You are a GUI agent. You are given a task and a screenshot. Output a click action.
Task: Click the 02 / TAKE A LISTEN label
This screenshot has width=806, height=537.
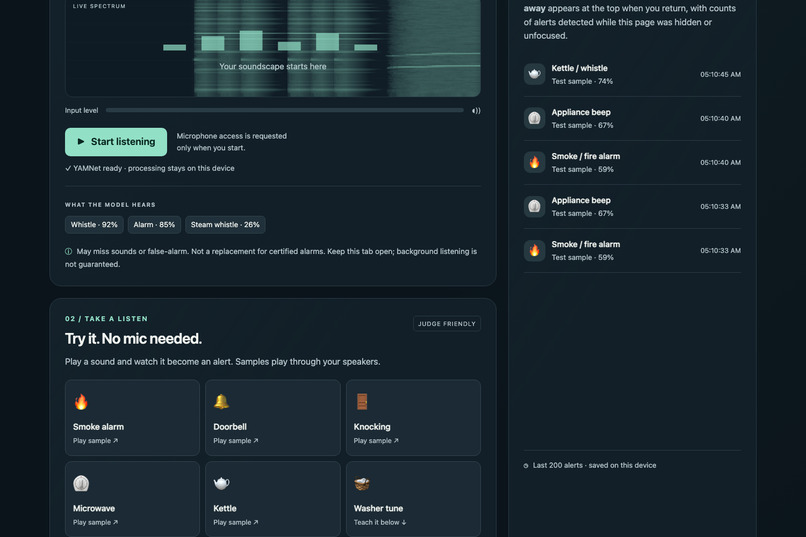point(106,319)
